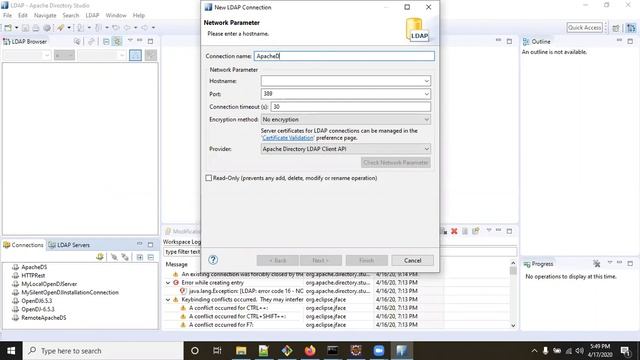The height and width of the screenshot is (360, 640).
Task: Open the Search menu
Action: pos(71,15)
